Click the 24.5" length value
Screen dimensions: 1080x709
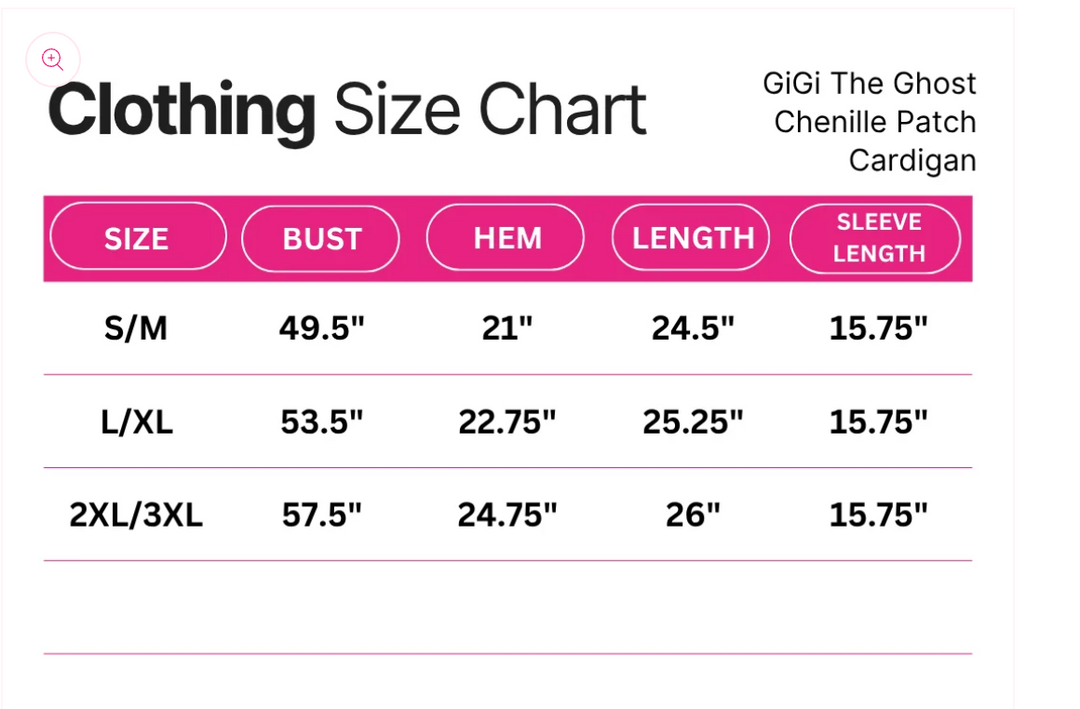click(x=693, y=328)
